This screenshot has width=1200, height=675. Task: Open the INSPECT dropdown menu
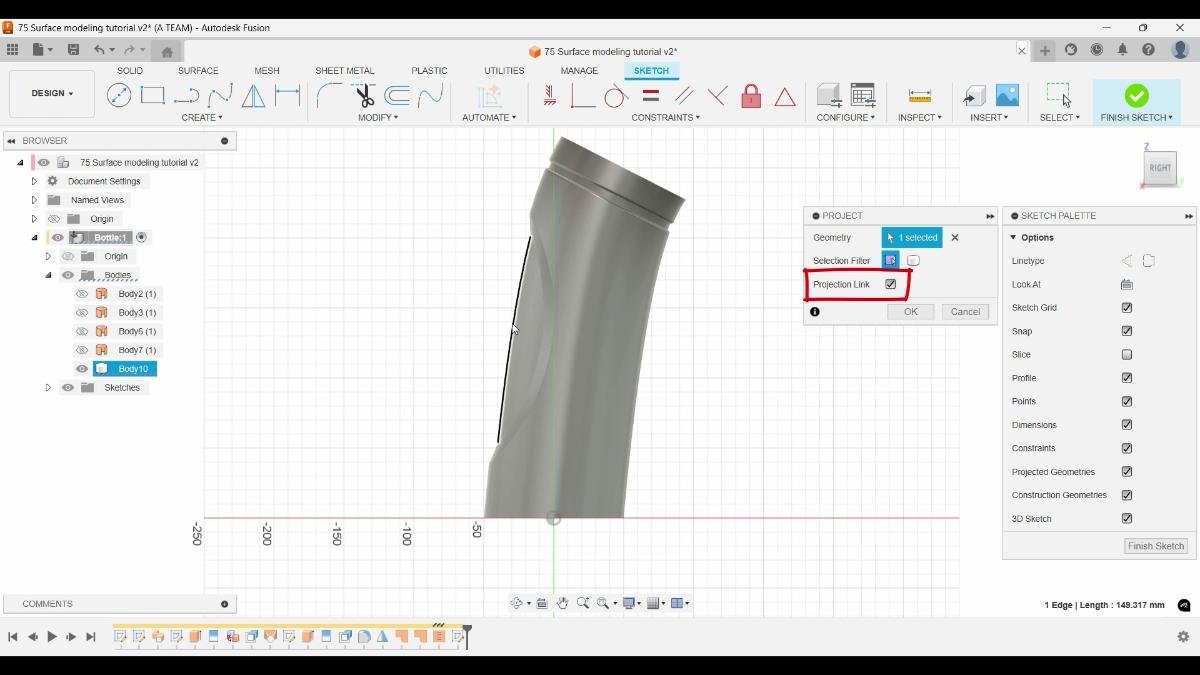coord(920,118)
